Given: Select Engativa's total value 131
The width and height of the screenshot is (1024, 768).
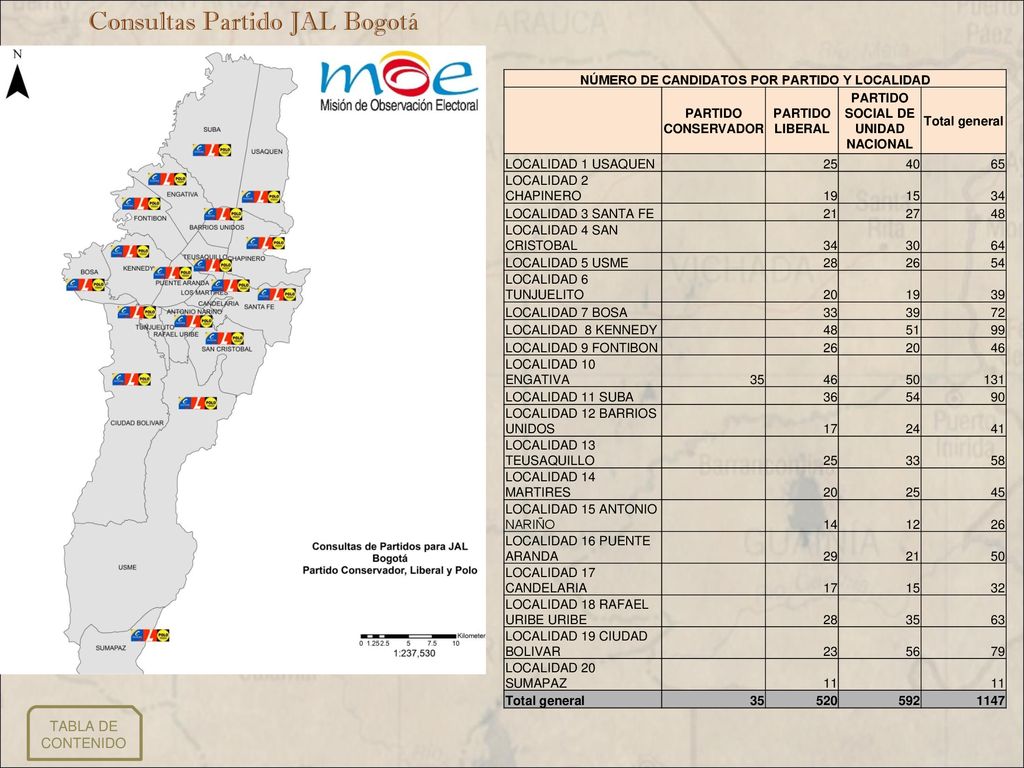Looking at the screenshot, I should click(994, 379).
